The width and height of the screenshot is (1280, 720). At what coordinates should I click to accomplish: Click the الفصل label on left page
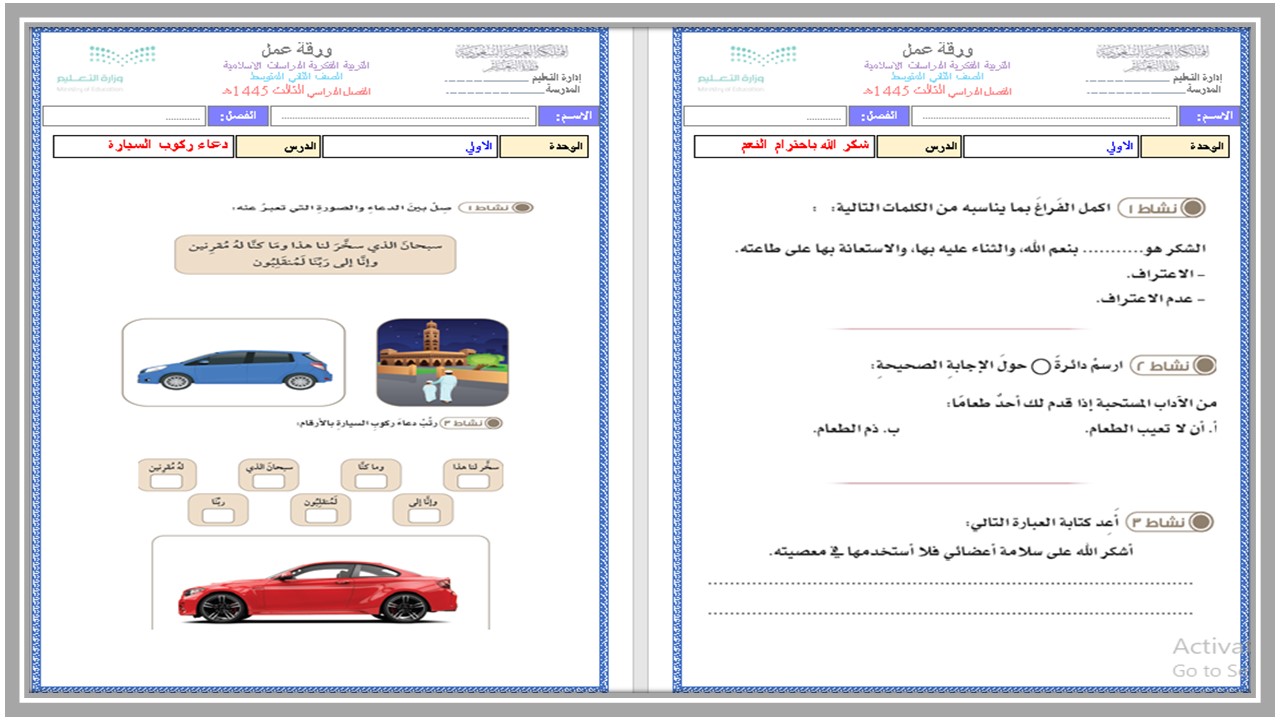238,116
